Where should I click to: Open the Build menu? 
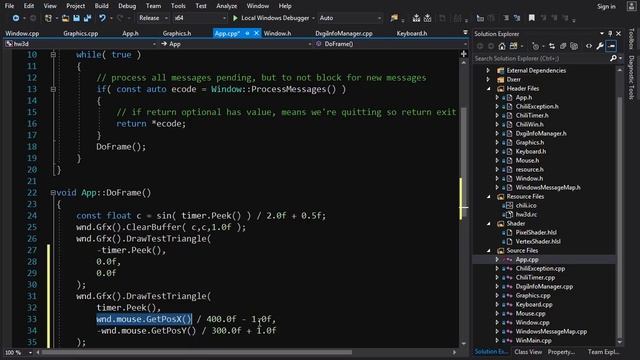click(x=101, y=6)
